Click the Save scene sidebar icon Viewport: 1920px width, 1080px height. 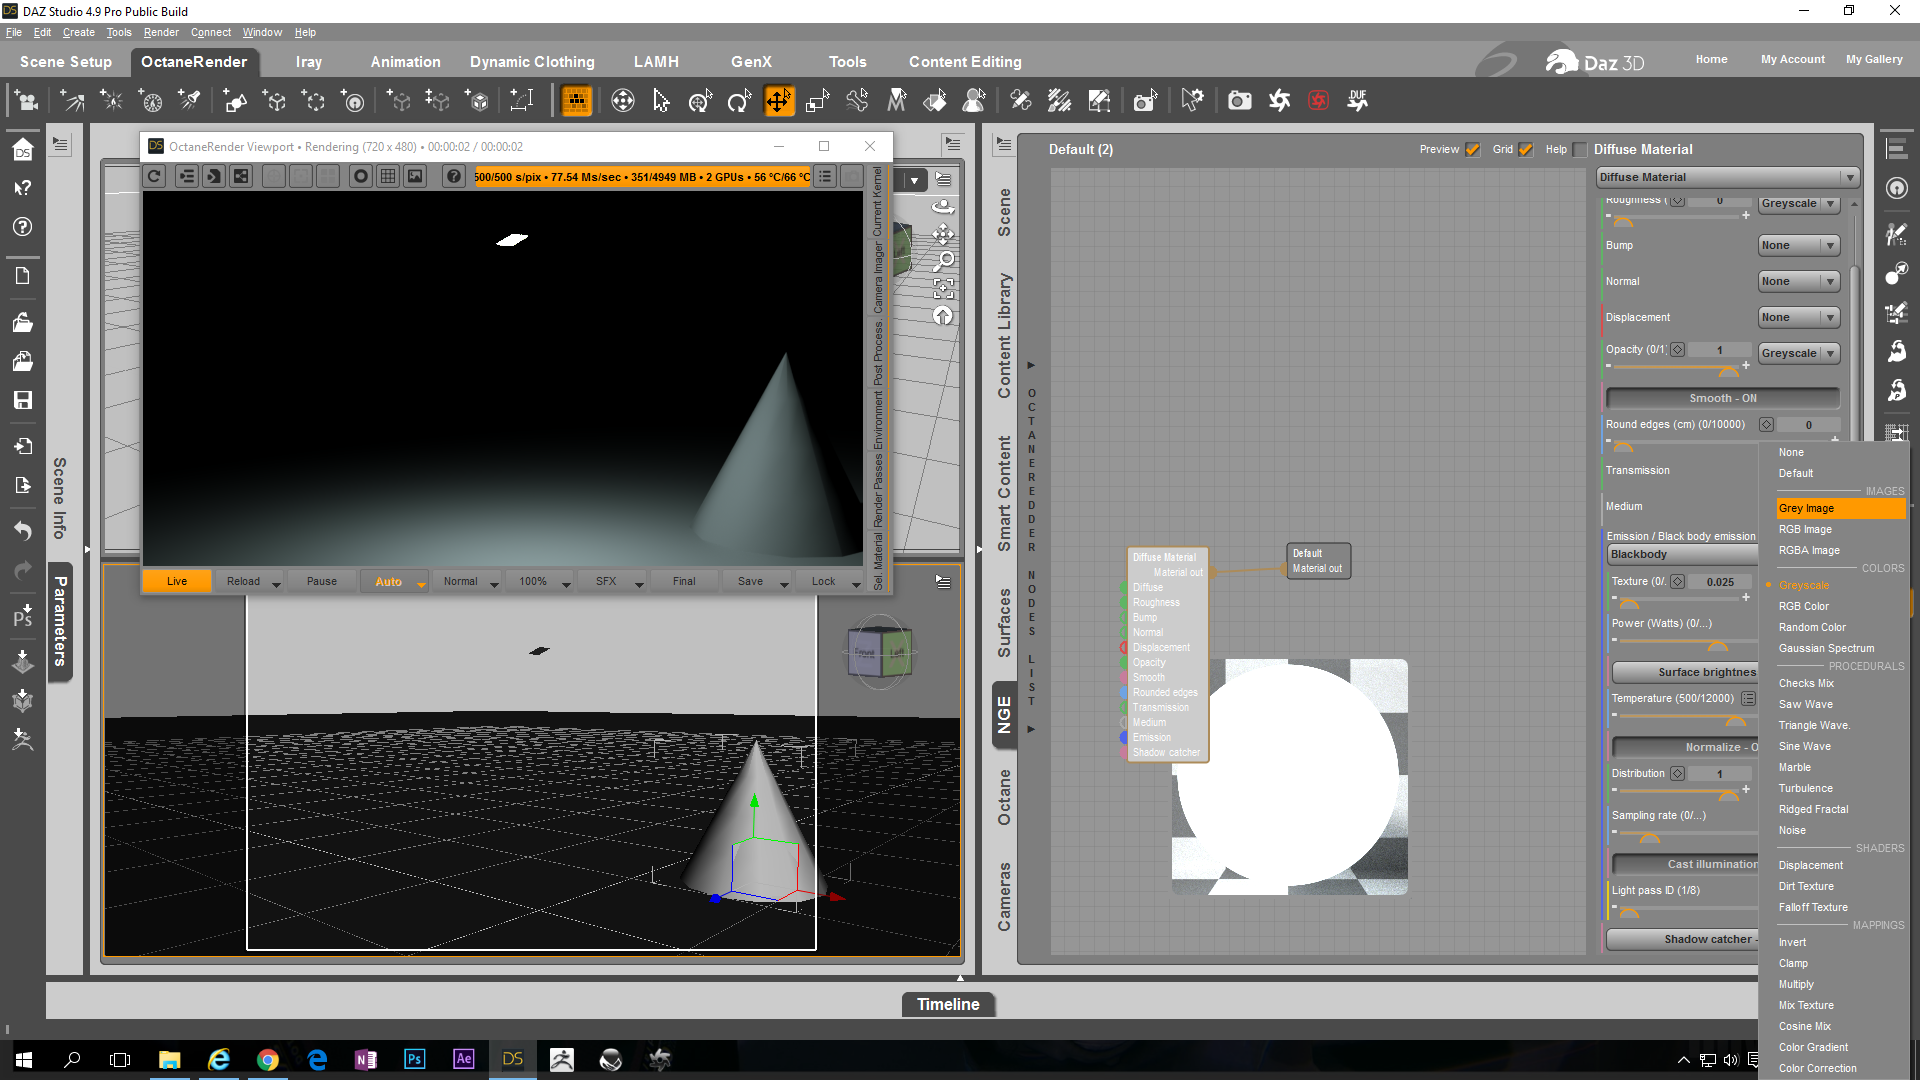(x=22, y=400)
